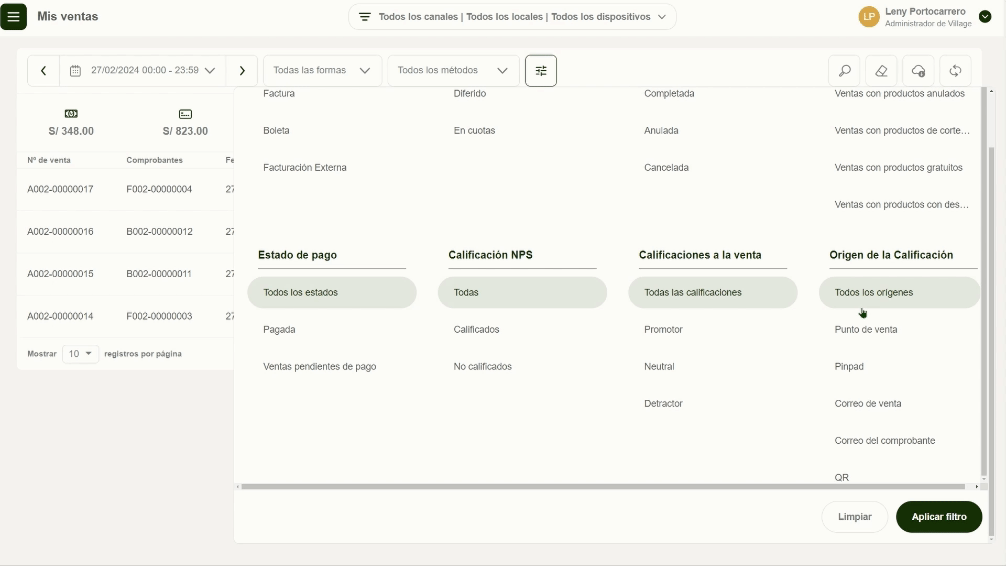The image size is (1006, 566).
Task: Click the cloud download icon
Action: (x=919, y=71)
